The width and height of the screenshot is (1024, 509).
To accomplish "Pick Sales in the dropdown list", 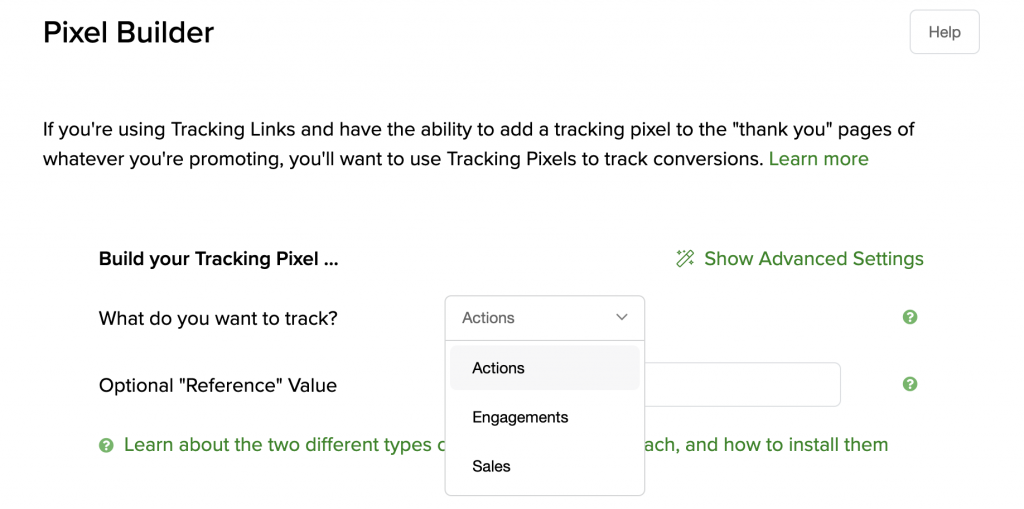I will [491, 466].
